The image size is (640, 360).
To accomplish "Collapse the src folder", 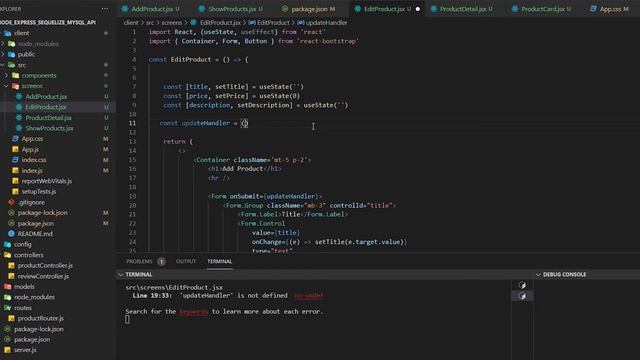I will (x=22, y=65).
